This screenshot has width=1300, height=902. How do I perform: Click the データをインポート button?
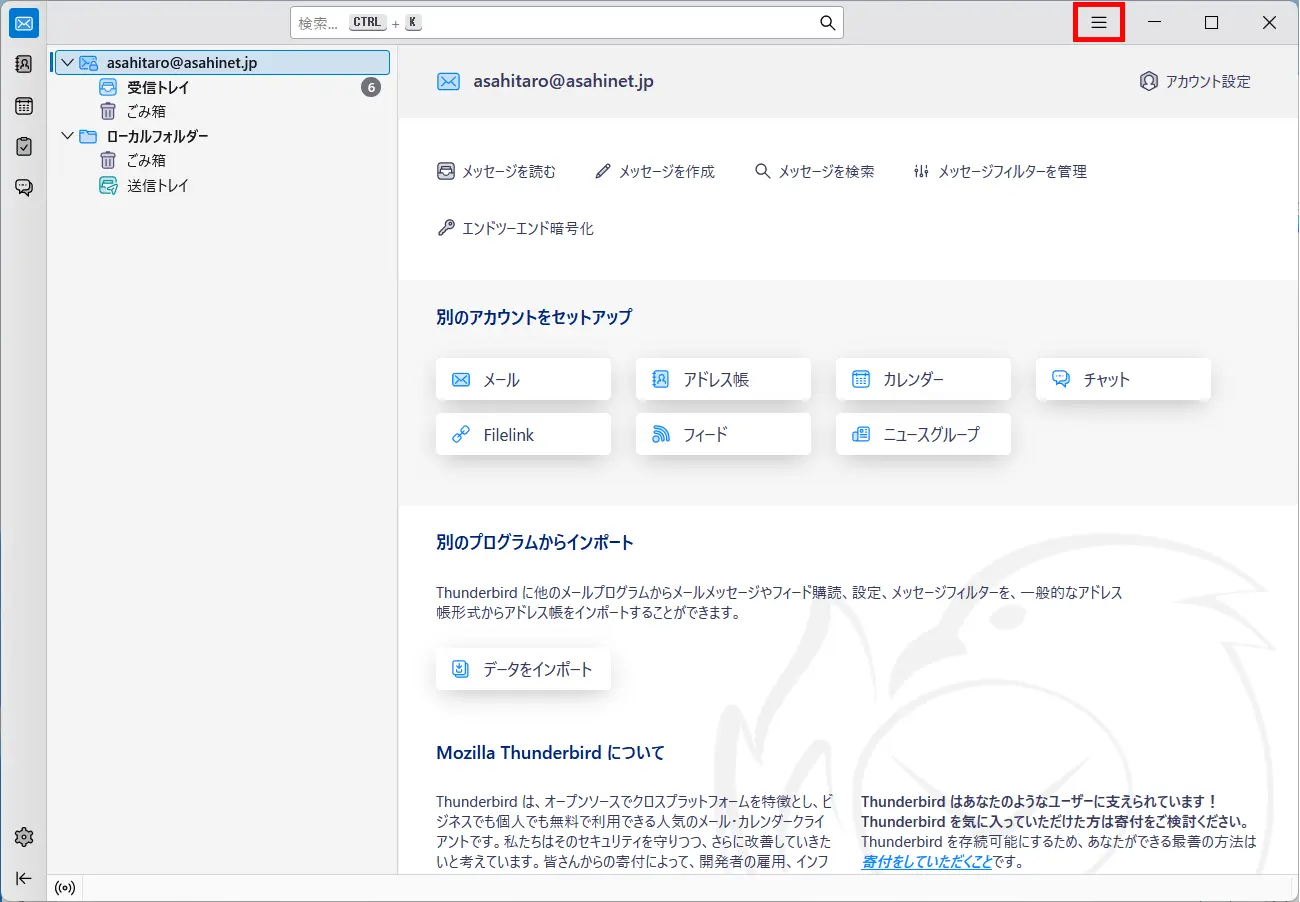click(x=523, y=670)
